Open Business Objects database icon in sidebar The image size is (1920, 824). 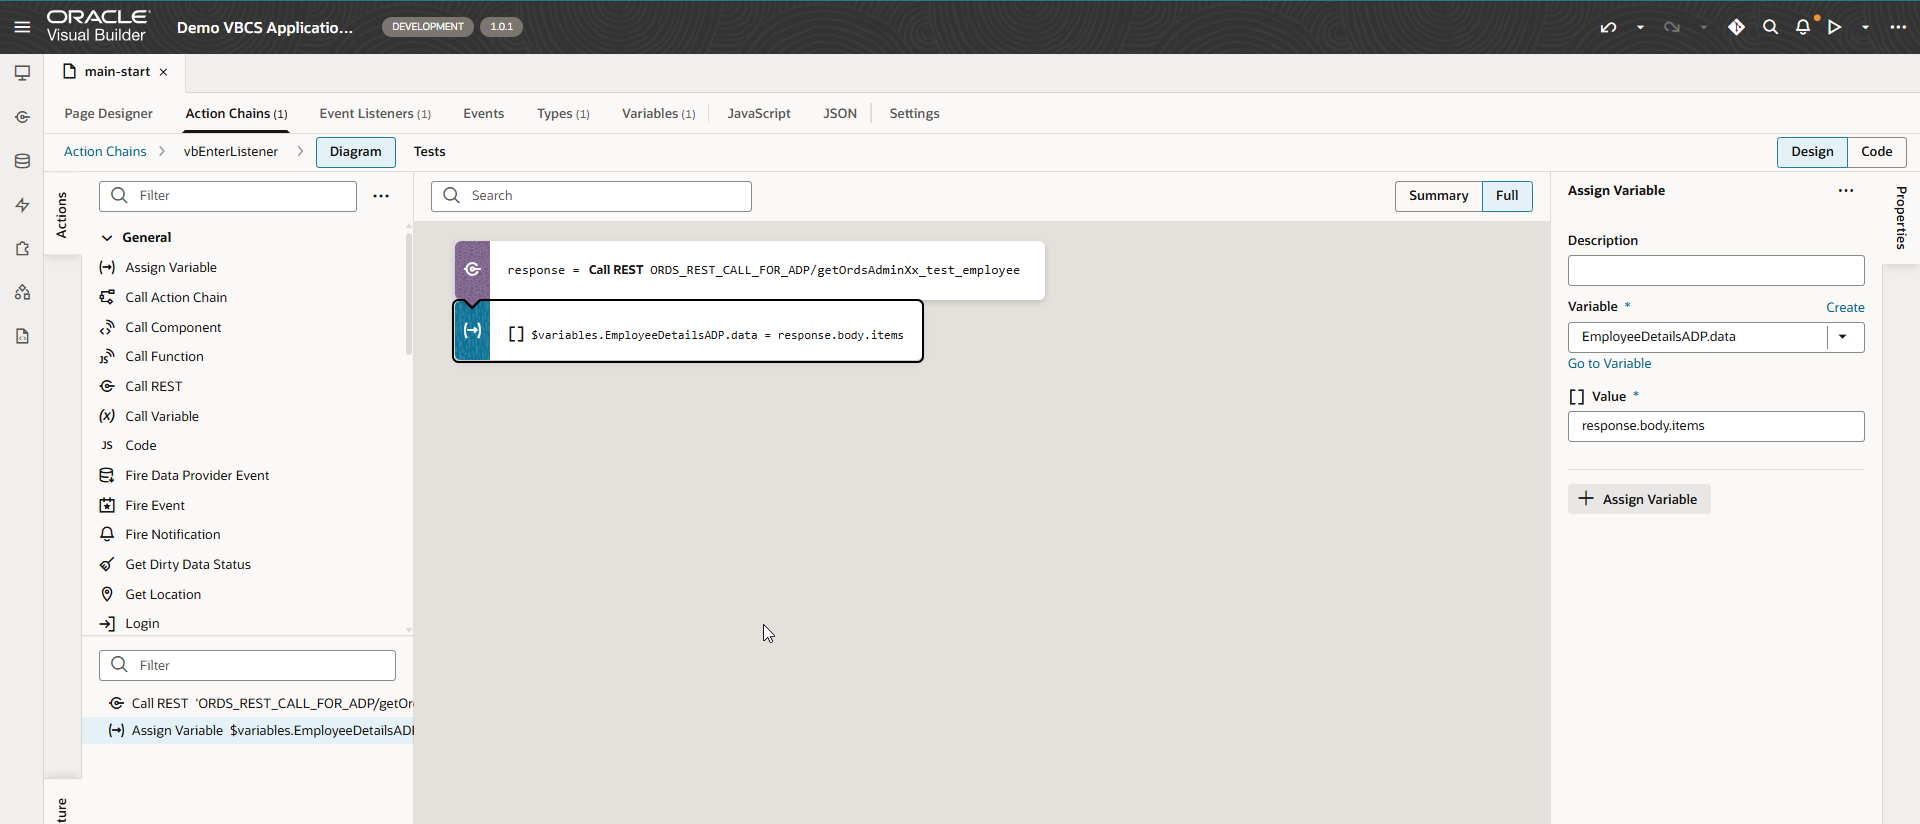tap(22, 161)
